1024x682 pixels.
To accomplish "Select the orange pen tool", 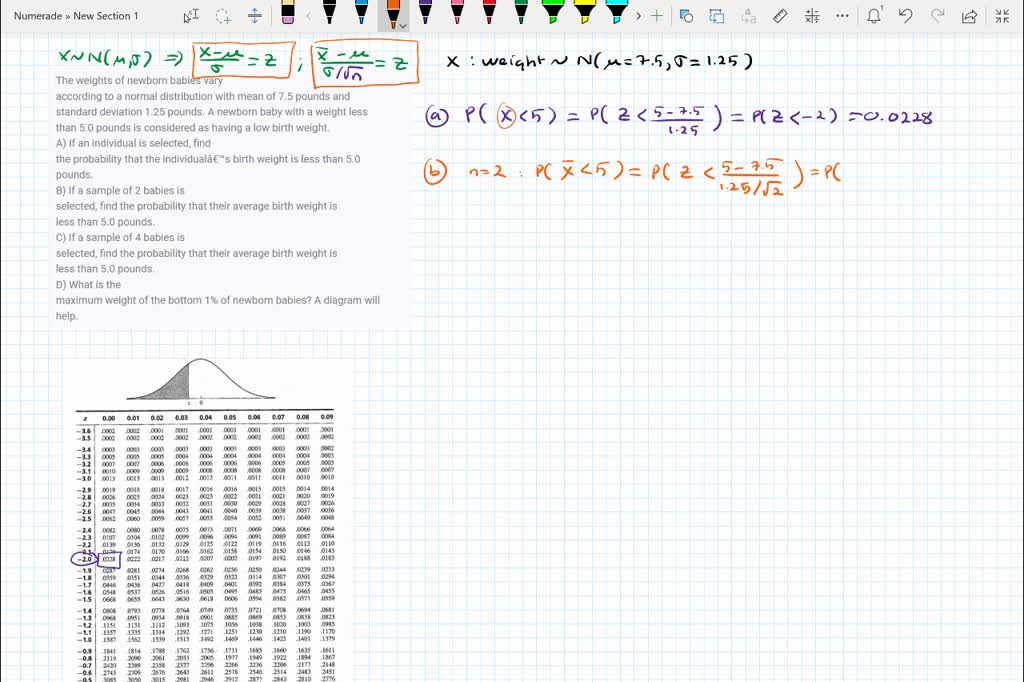I will [395, 15].
